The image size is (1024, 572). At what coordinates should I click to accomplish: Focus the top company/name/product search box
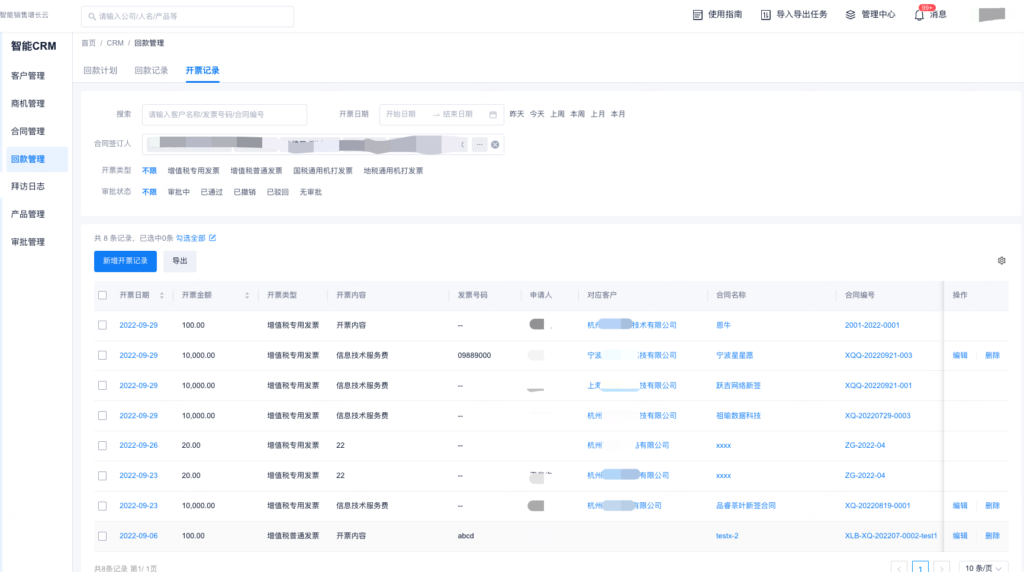[x=188, y=17]
